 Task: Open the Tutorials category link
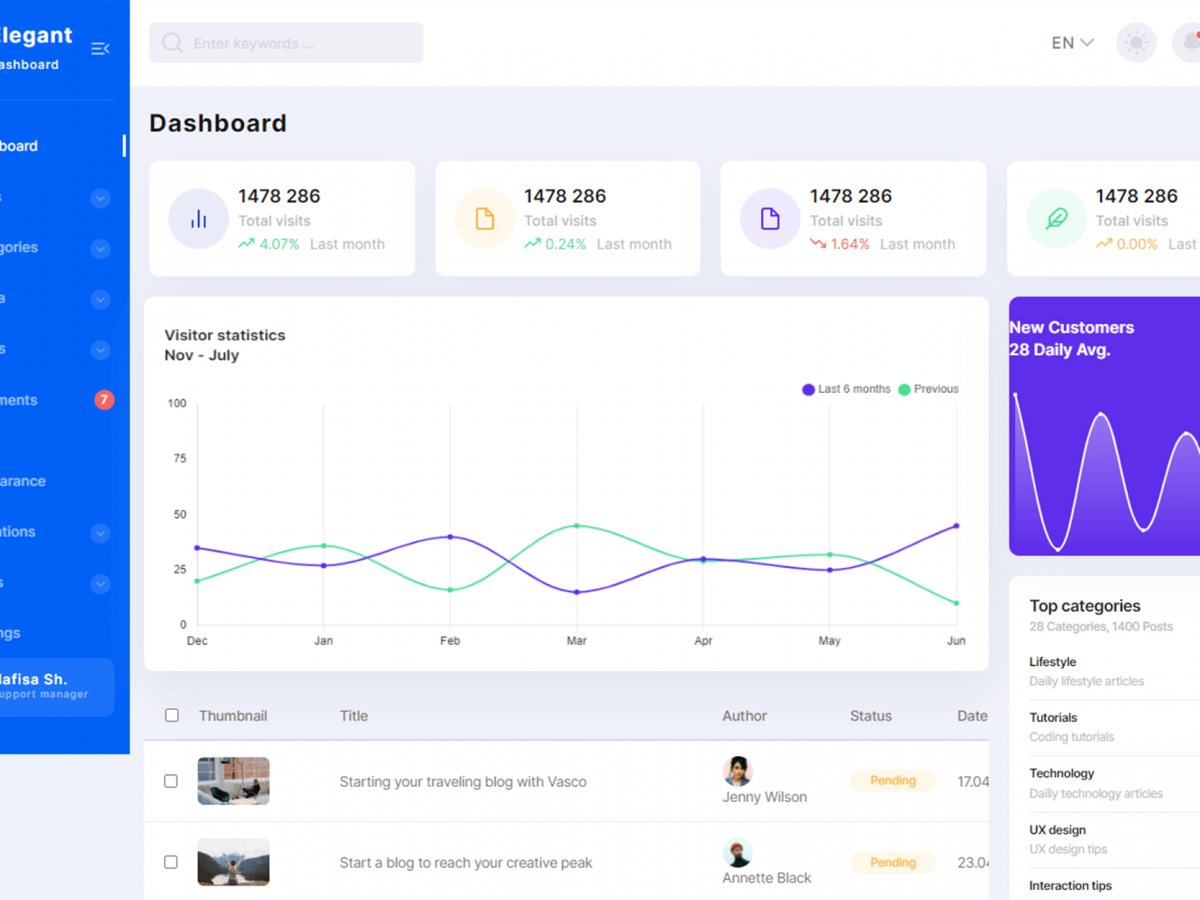[x=1053, y=718]
